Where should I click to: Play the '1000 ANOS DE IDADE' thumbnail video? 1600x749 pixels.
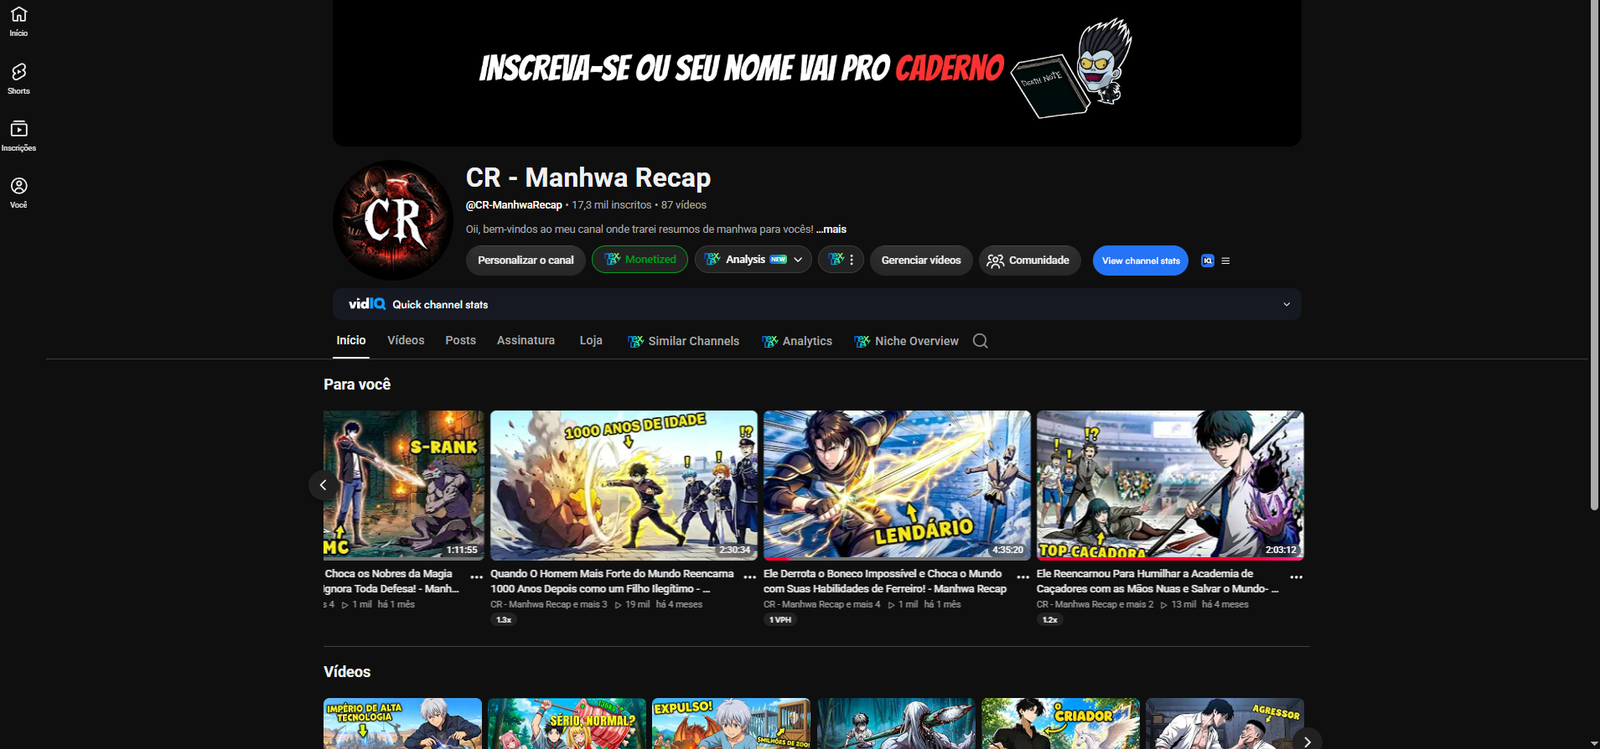(624, 485)
